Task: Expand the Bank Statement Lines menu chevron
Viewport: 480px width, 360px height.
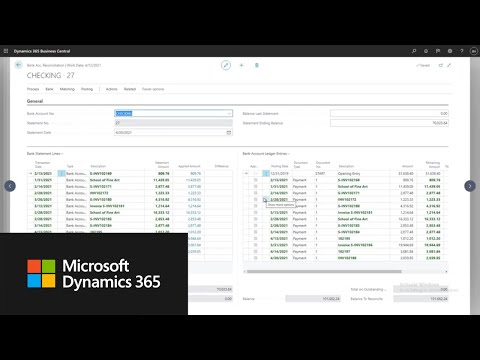Action: [x=62, y=154]
